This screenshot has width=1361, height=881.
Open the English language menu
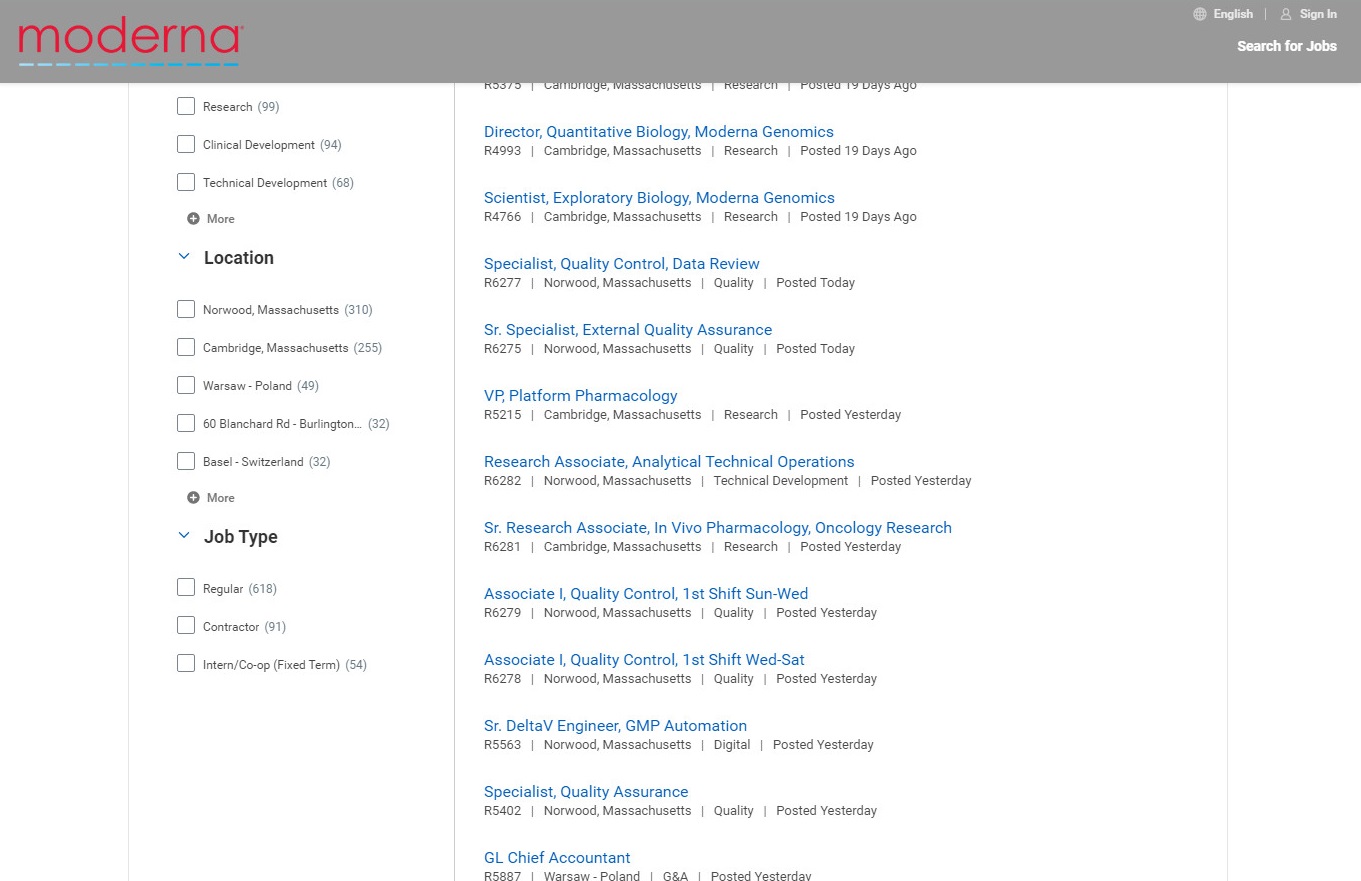pyautogui.click(x=1233, y=14)
